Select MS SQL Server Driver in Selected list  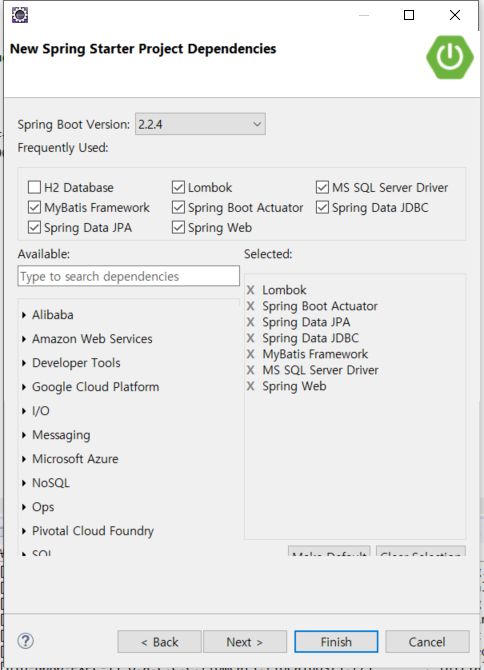320,370
